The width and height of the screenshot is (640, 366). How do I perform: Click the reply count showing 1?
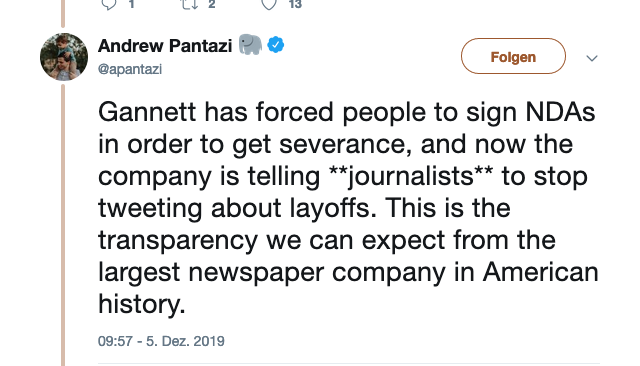[131, 4]
